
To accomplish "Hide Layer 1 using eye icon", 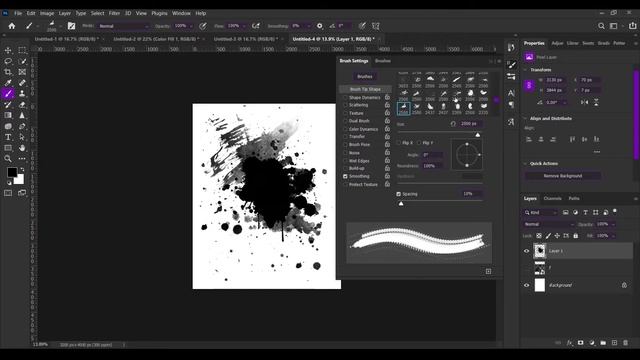I will coord(527,251).
